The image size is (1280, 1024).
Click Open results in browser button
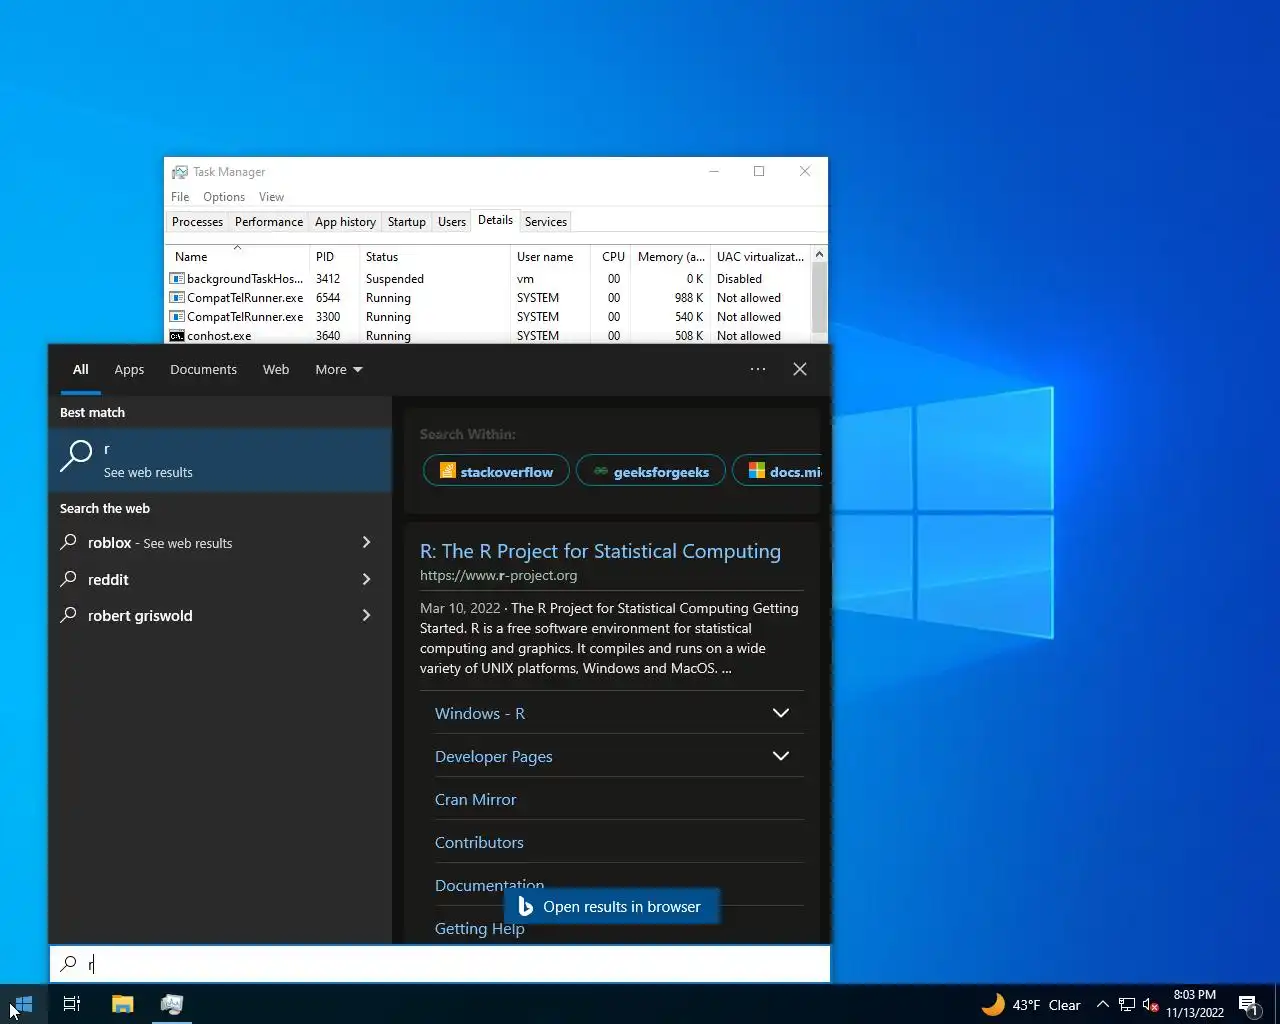click(611, 907)
